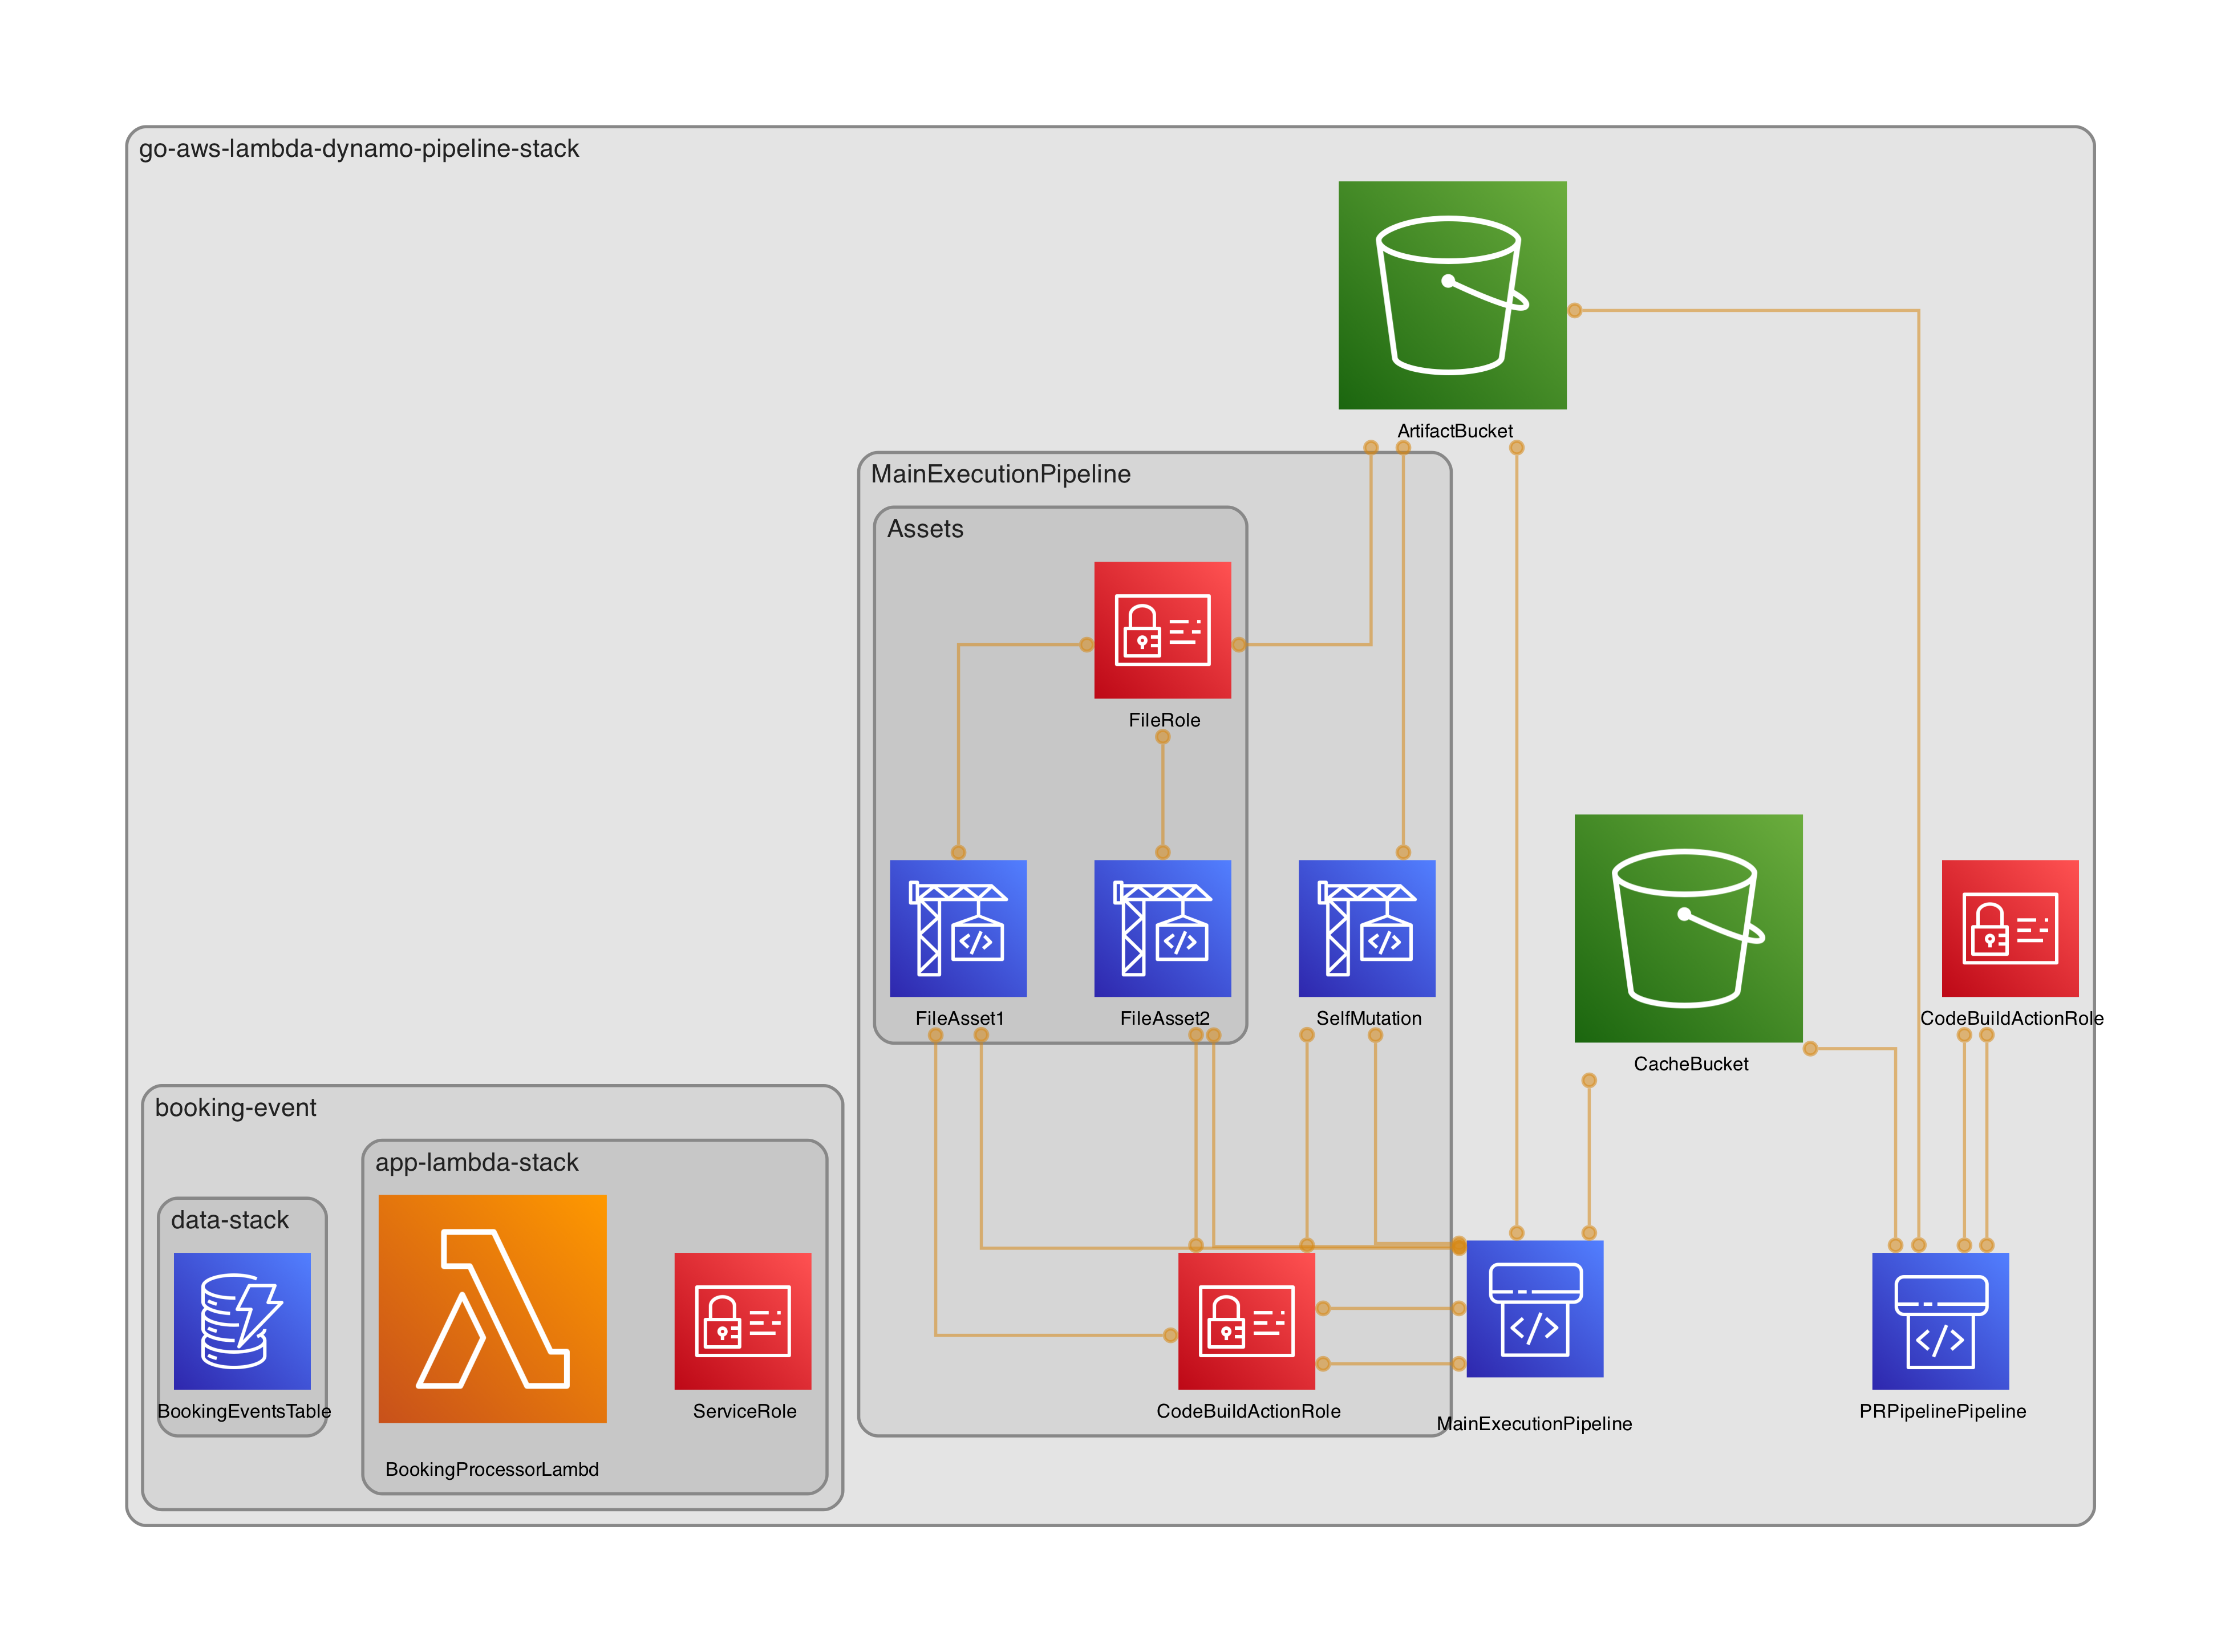
Task: Select MainExecutionPipeline label under the pipeline icon
Action: 1534,1424
